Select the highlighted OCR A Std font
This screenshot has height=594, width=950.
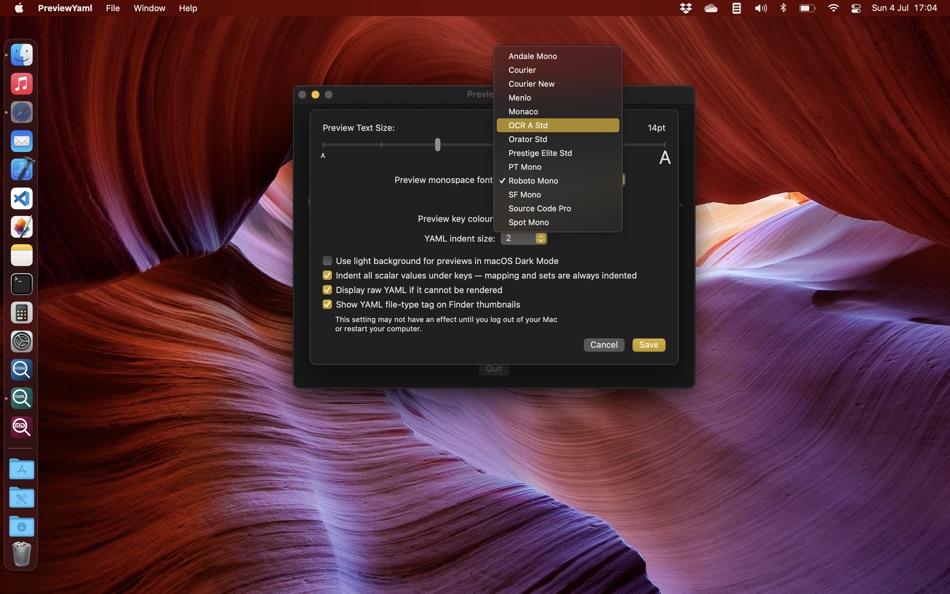[x=558, y=125]
